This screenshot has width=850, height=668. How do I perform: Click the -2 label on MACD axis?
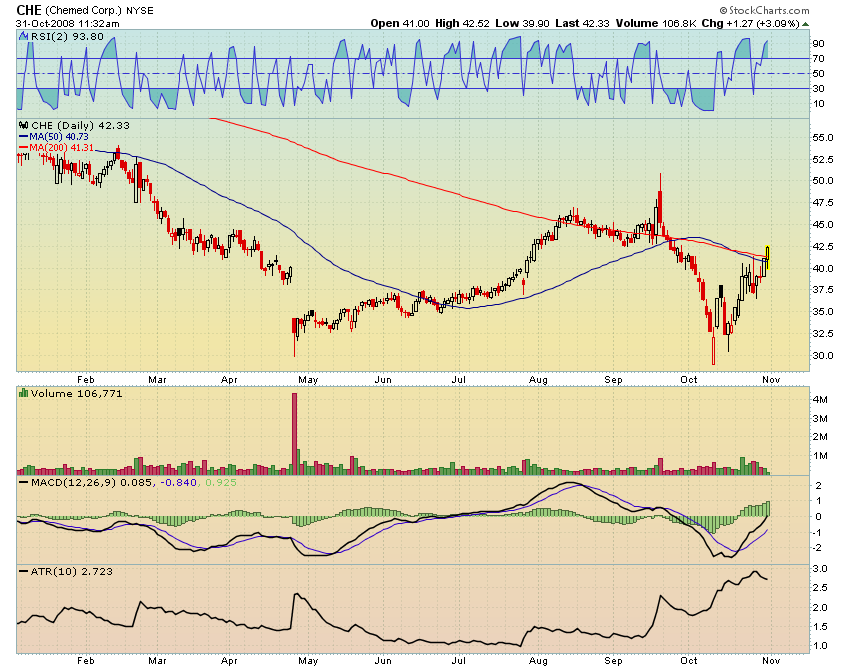tap(816, 548)
